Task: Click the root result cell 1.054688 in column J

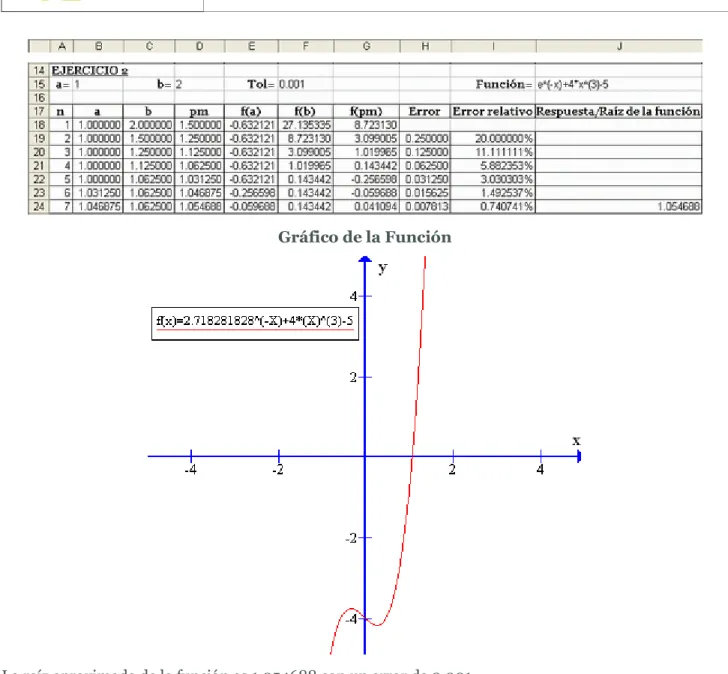Action: click(618, 207)
